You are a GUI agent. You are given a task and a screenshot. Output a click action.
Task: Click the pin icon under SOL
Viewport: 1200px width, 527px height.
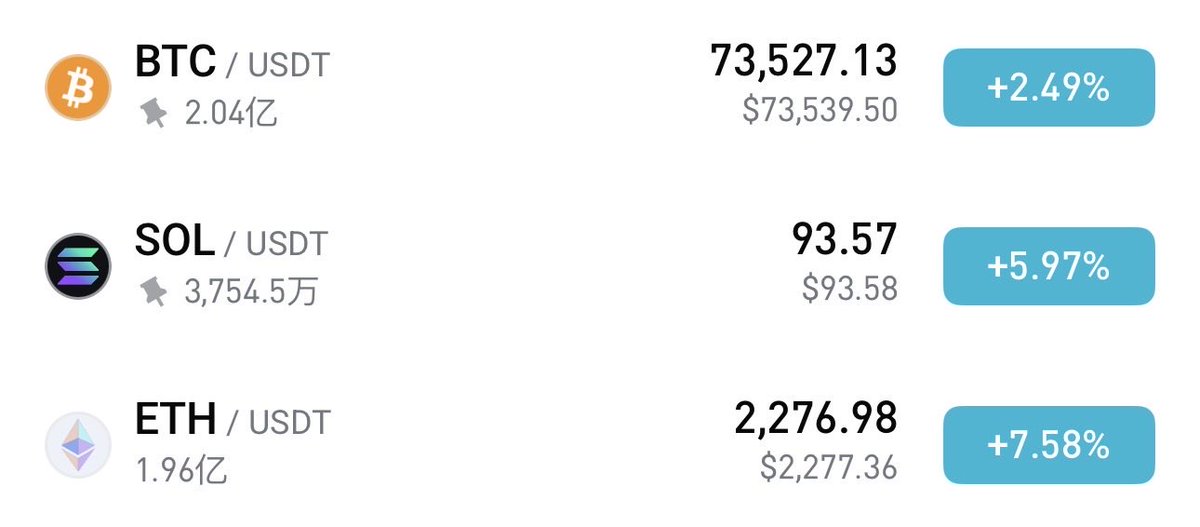click(x=153, y=292)
